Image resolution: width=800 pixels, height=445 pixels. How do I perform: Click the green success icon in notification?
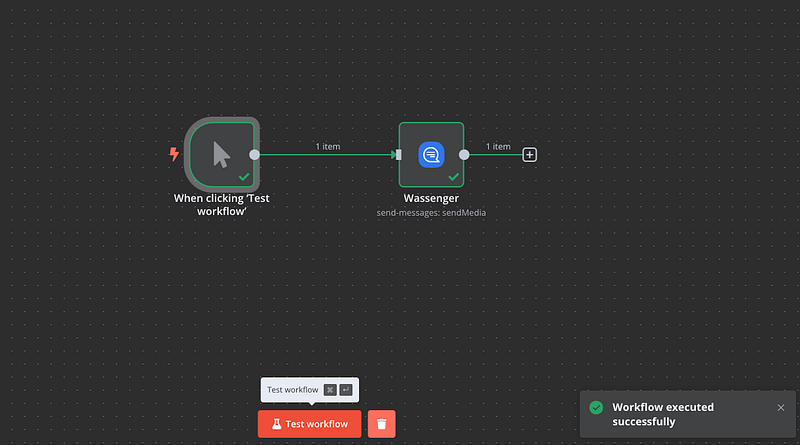coord(596,408)
